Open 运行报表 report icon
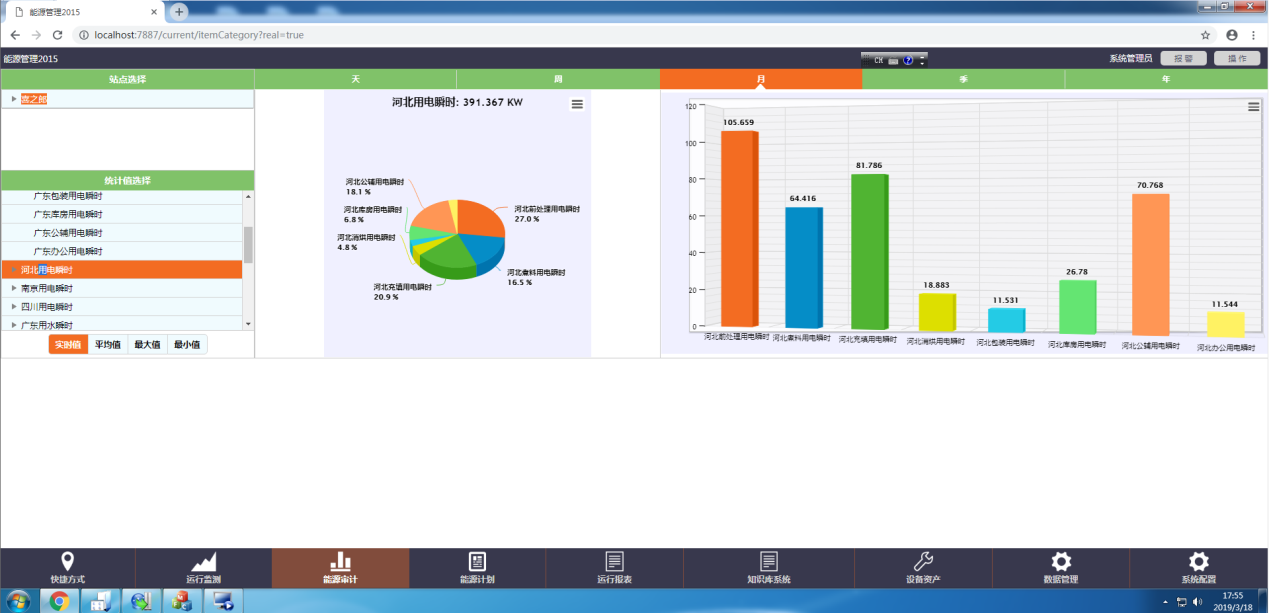Screen dimensions: 1269x613 tap(614, 562)
